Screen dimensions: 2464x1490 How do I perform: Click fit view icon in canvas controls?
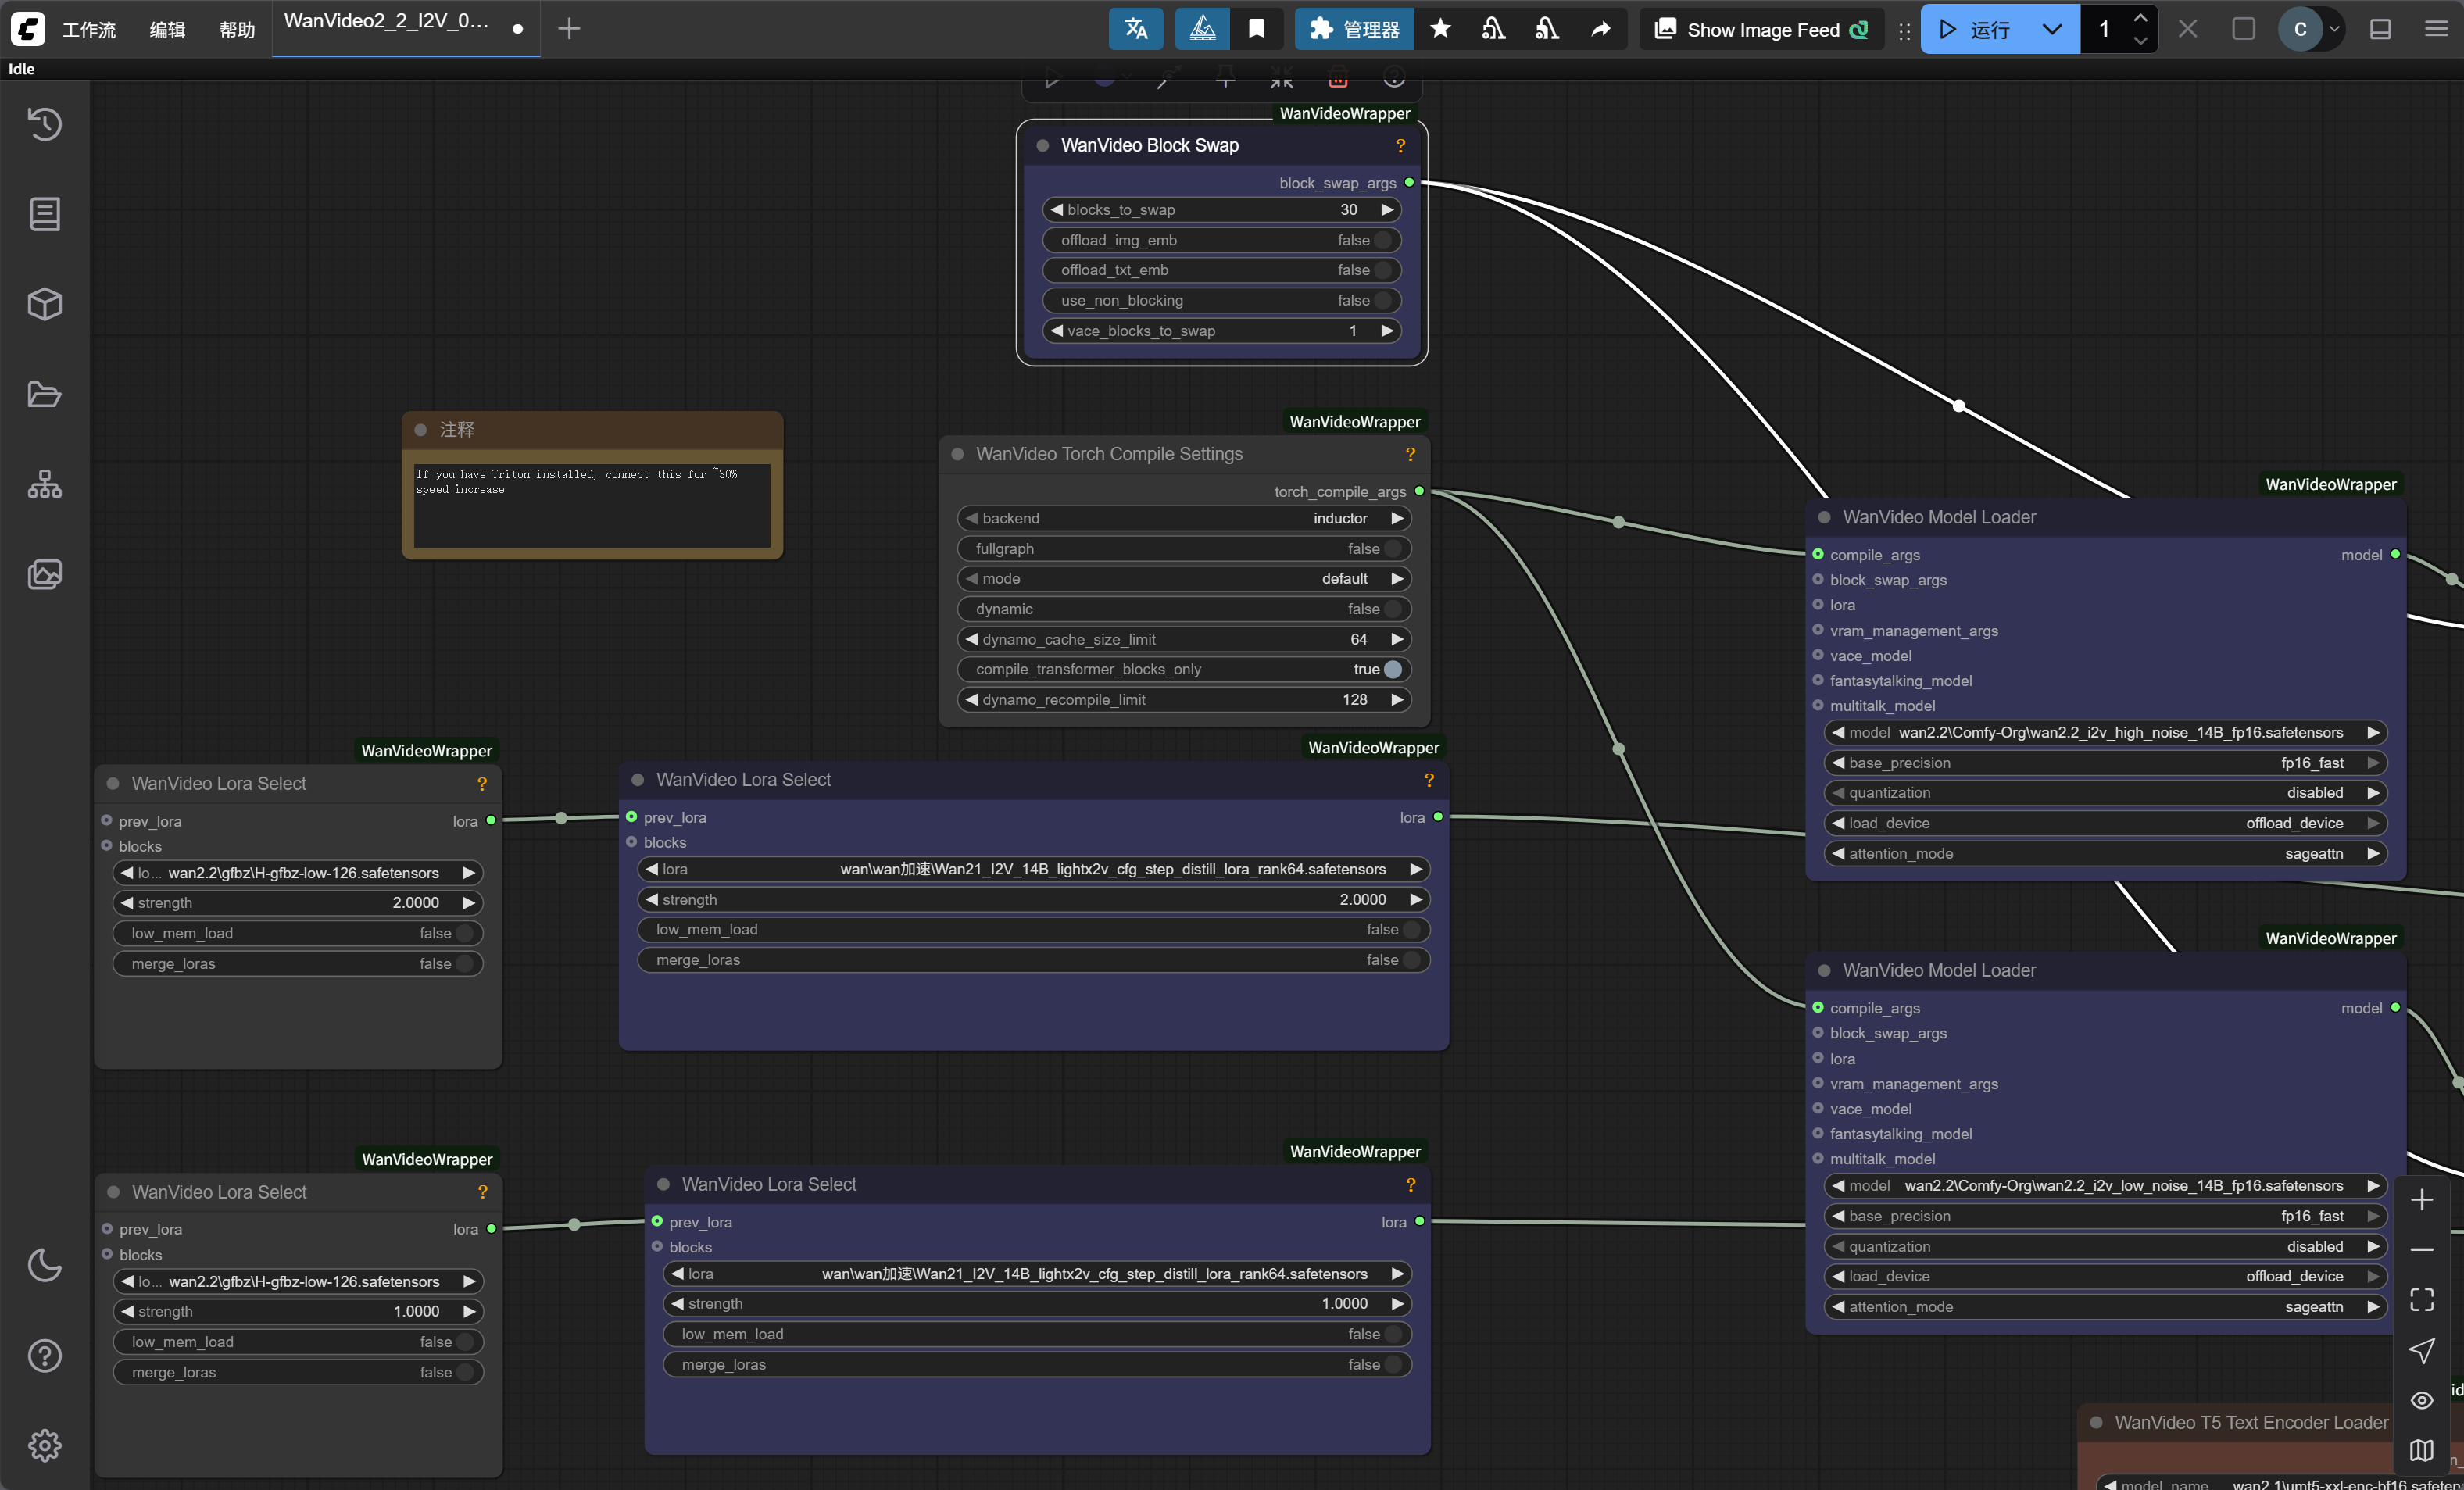2421,1299
